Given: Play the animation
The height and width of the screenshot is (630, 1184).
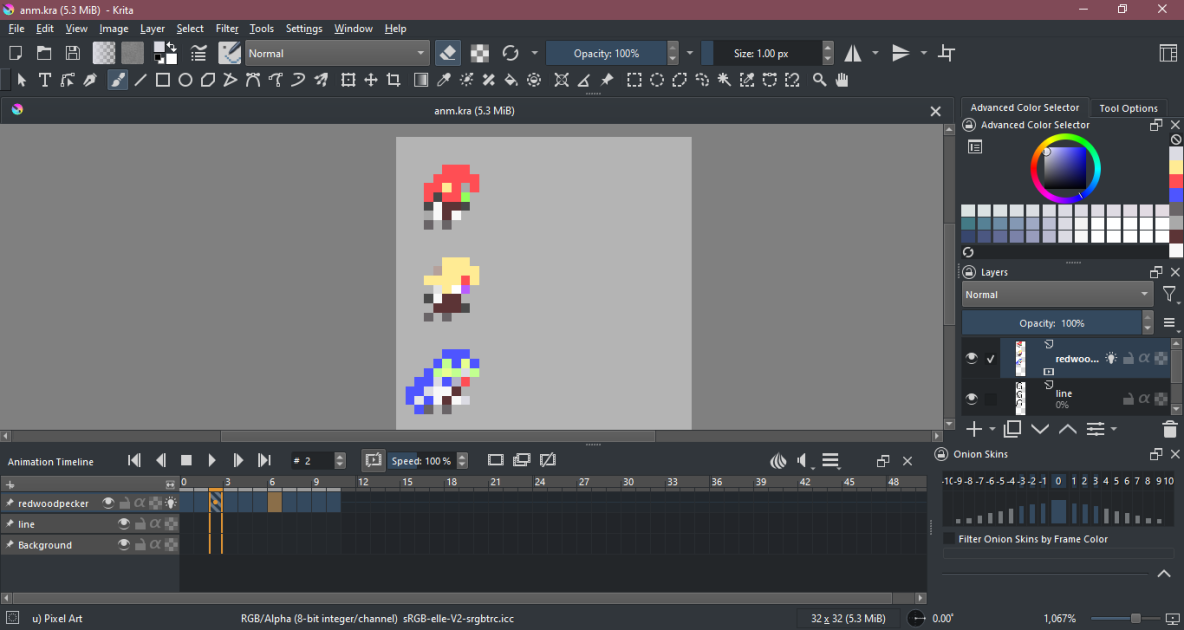Looking at the screenshot, I should click(x=212, y=460).
